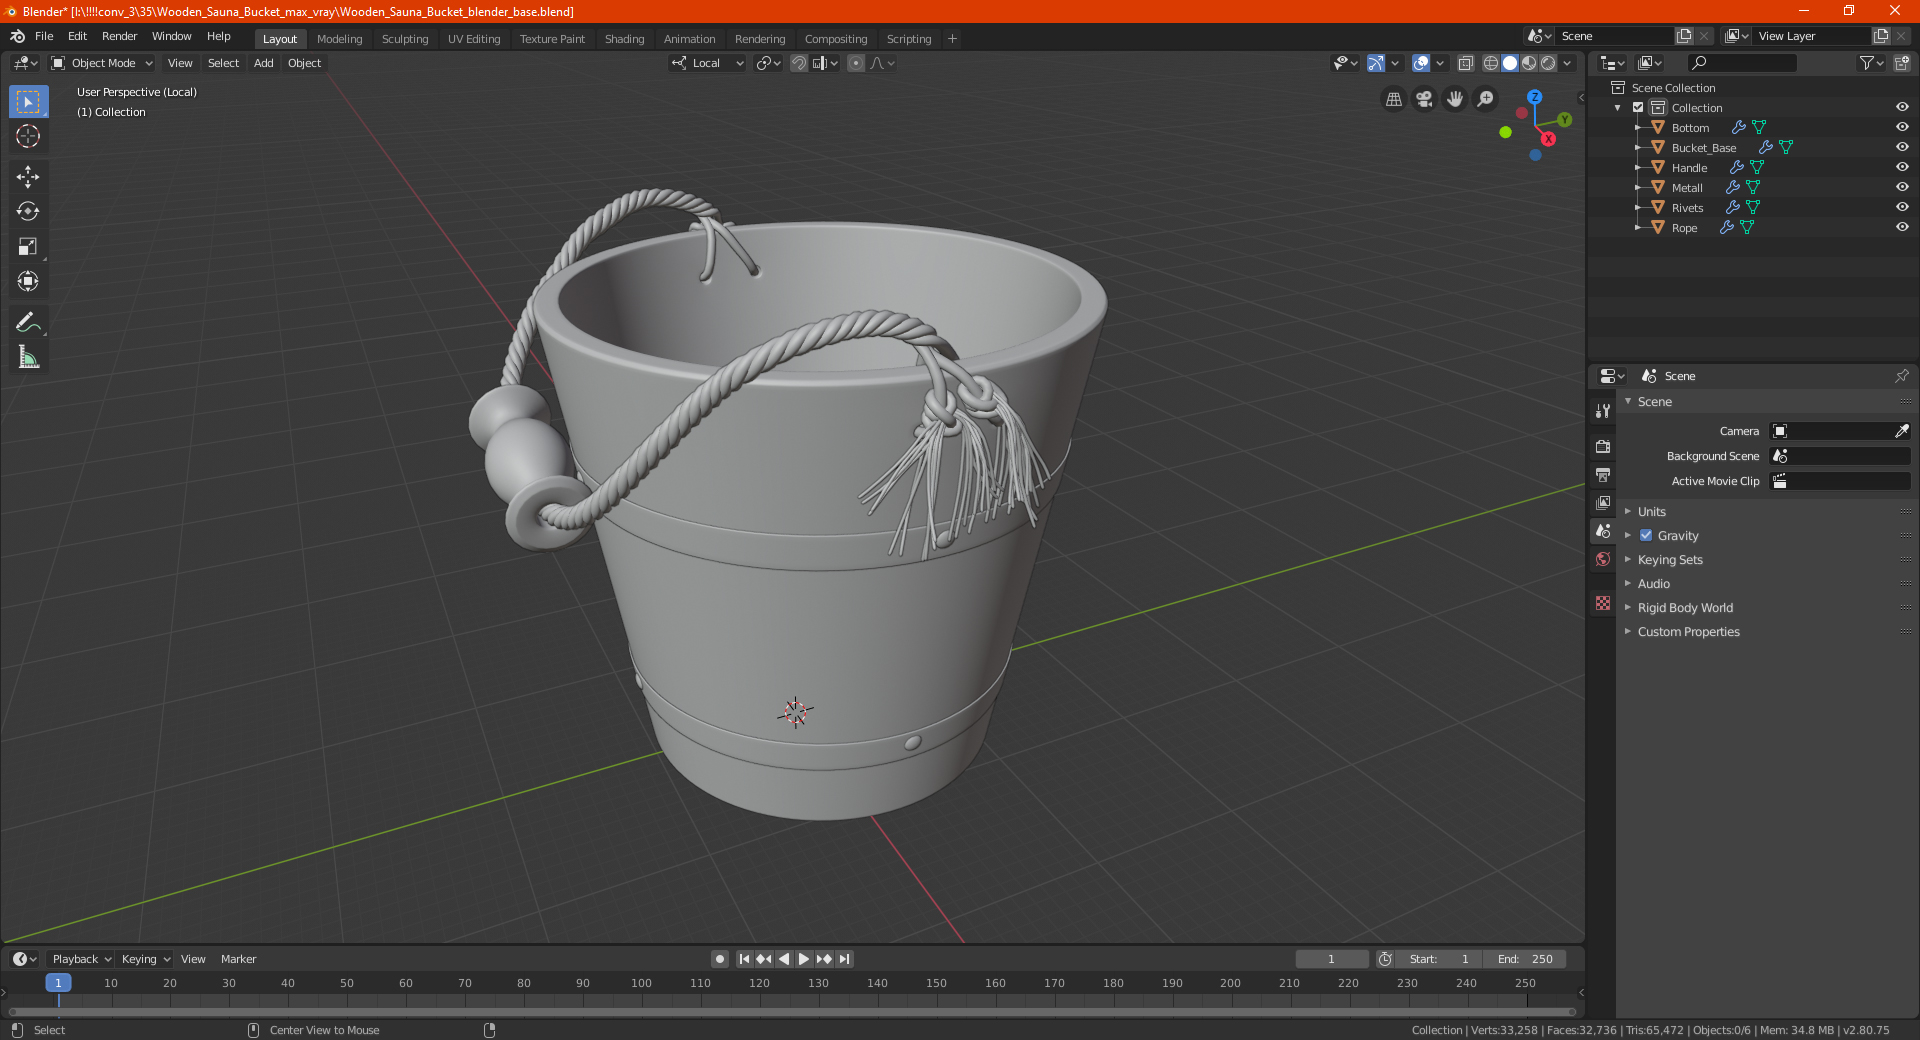This screenshot has width=1920, height=1040.
Task: Switch to rendered viewport shading
Action: tap(1548, 63)
